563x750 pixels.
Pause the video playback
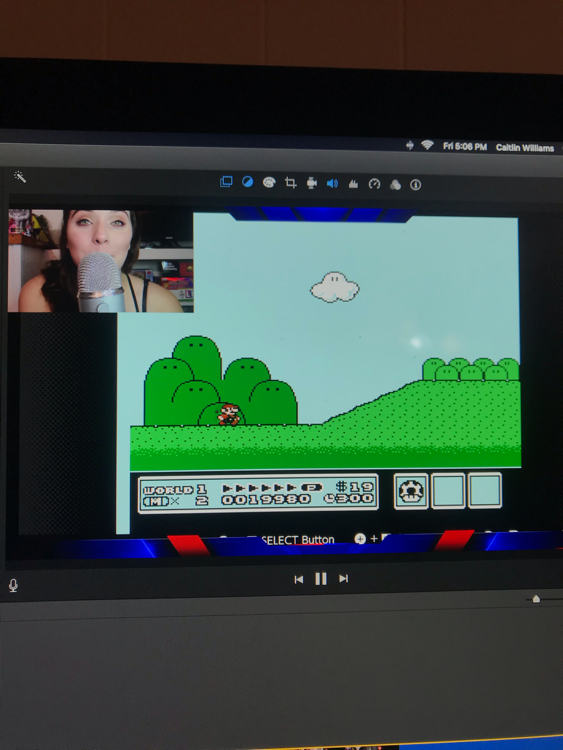321,579
